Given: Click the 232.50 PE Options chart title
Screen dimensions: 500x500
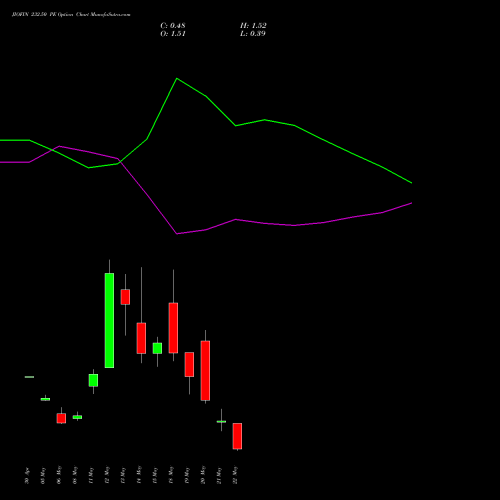Looking at the screenshot, I should (x=71, y=15).
